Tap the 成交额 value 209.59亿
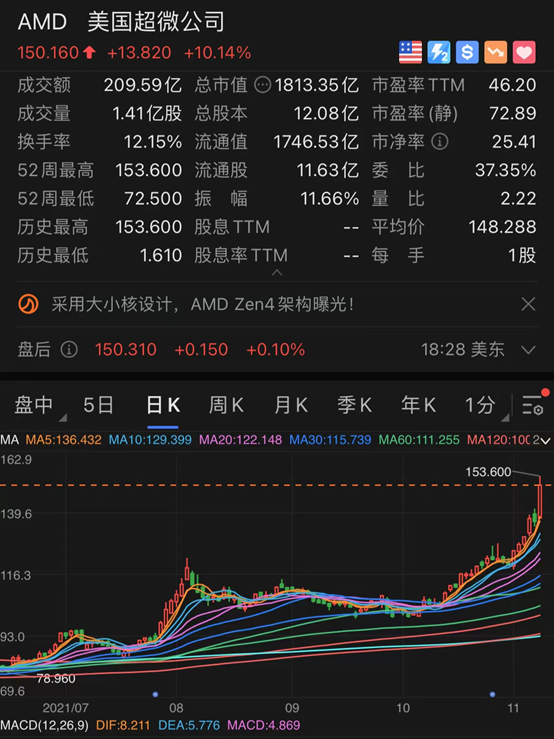554x739 pixels. [142, 85]
